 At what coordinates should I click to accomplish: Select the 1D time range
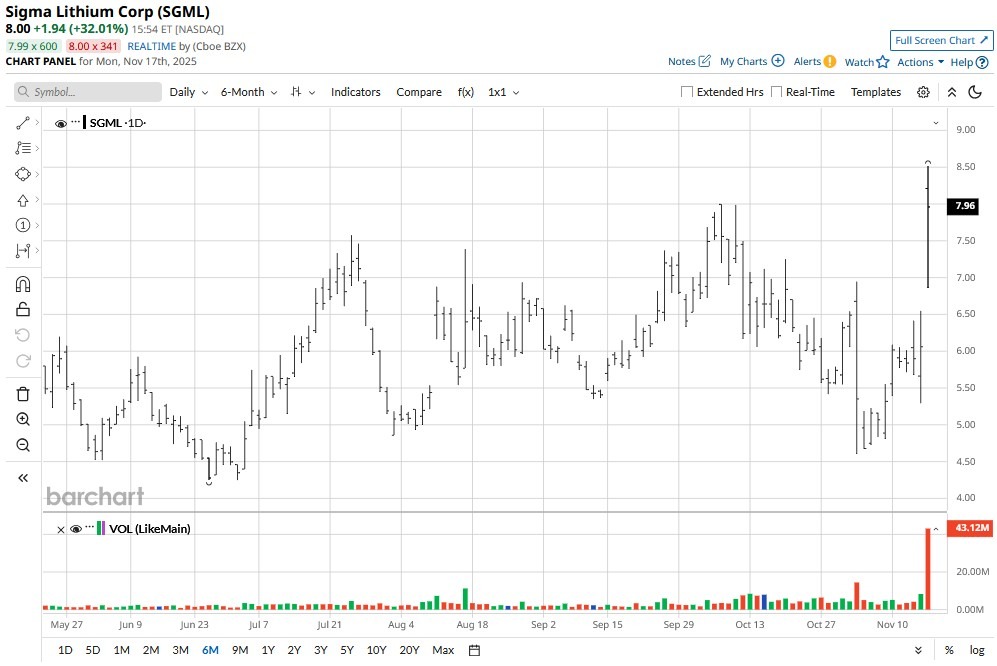tap(65, 650)
